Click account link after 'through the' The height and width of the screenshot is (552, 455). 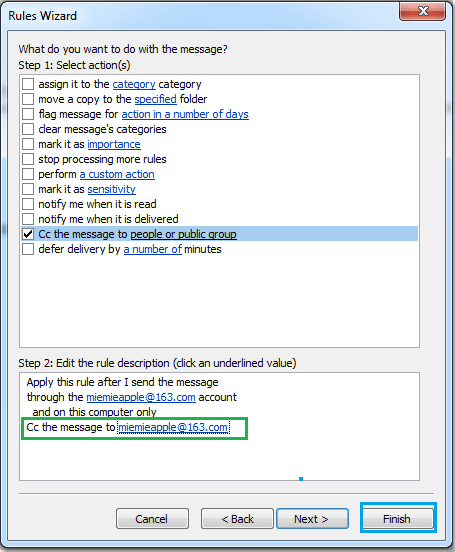141,397
